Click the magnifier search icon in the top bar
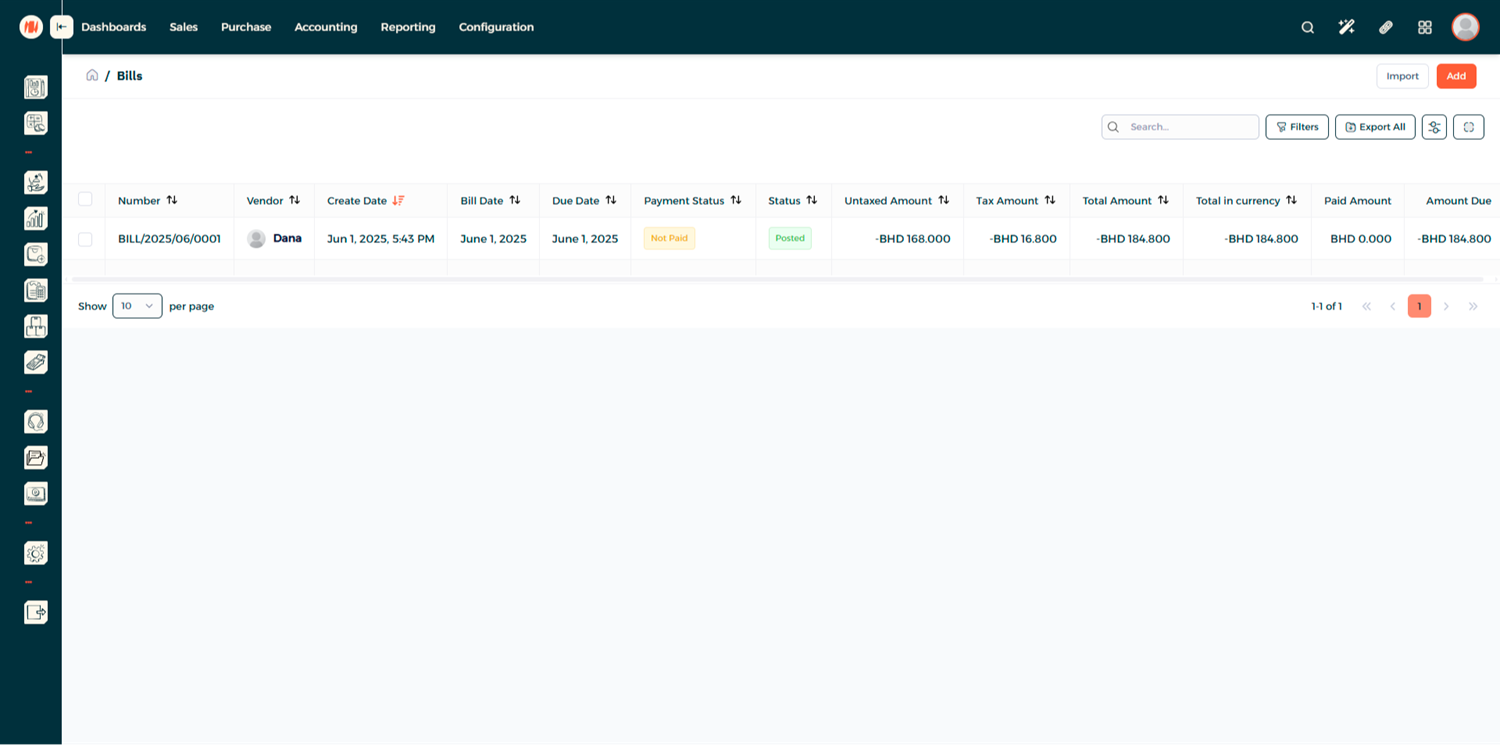The image size is (1500, 745). [x=1307, y=27]
